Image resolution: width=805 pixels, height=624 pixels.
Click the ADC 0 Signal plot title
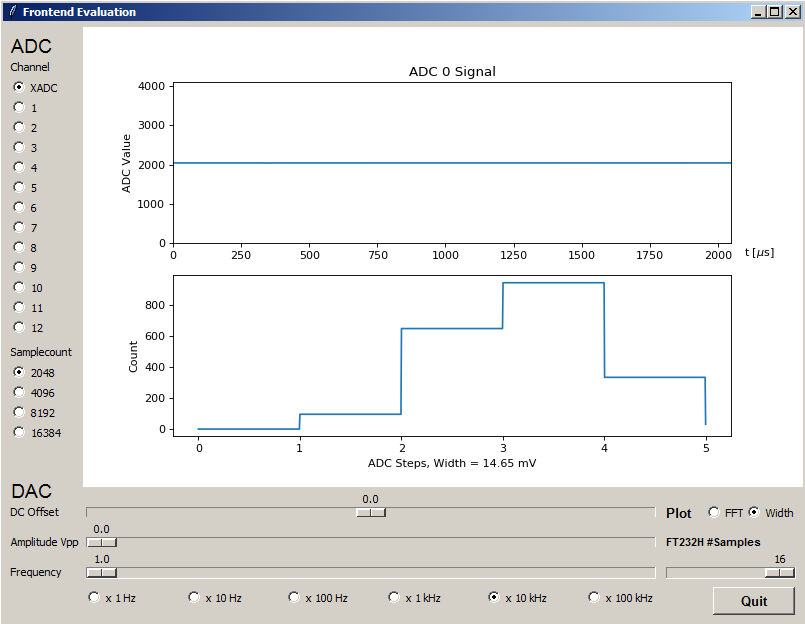click(452, 71)
